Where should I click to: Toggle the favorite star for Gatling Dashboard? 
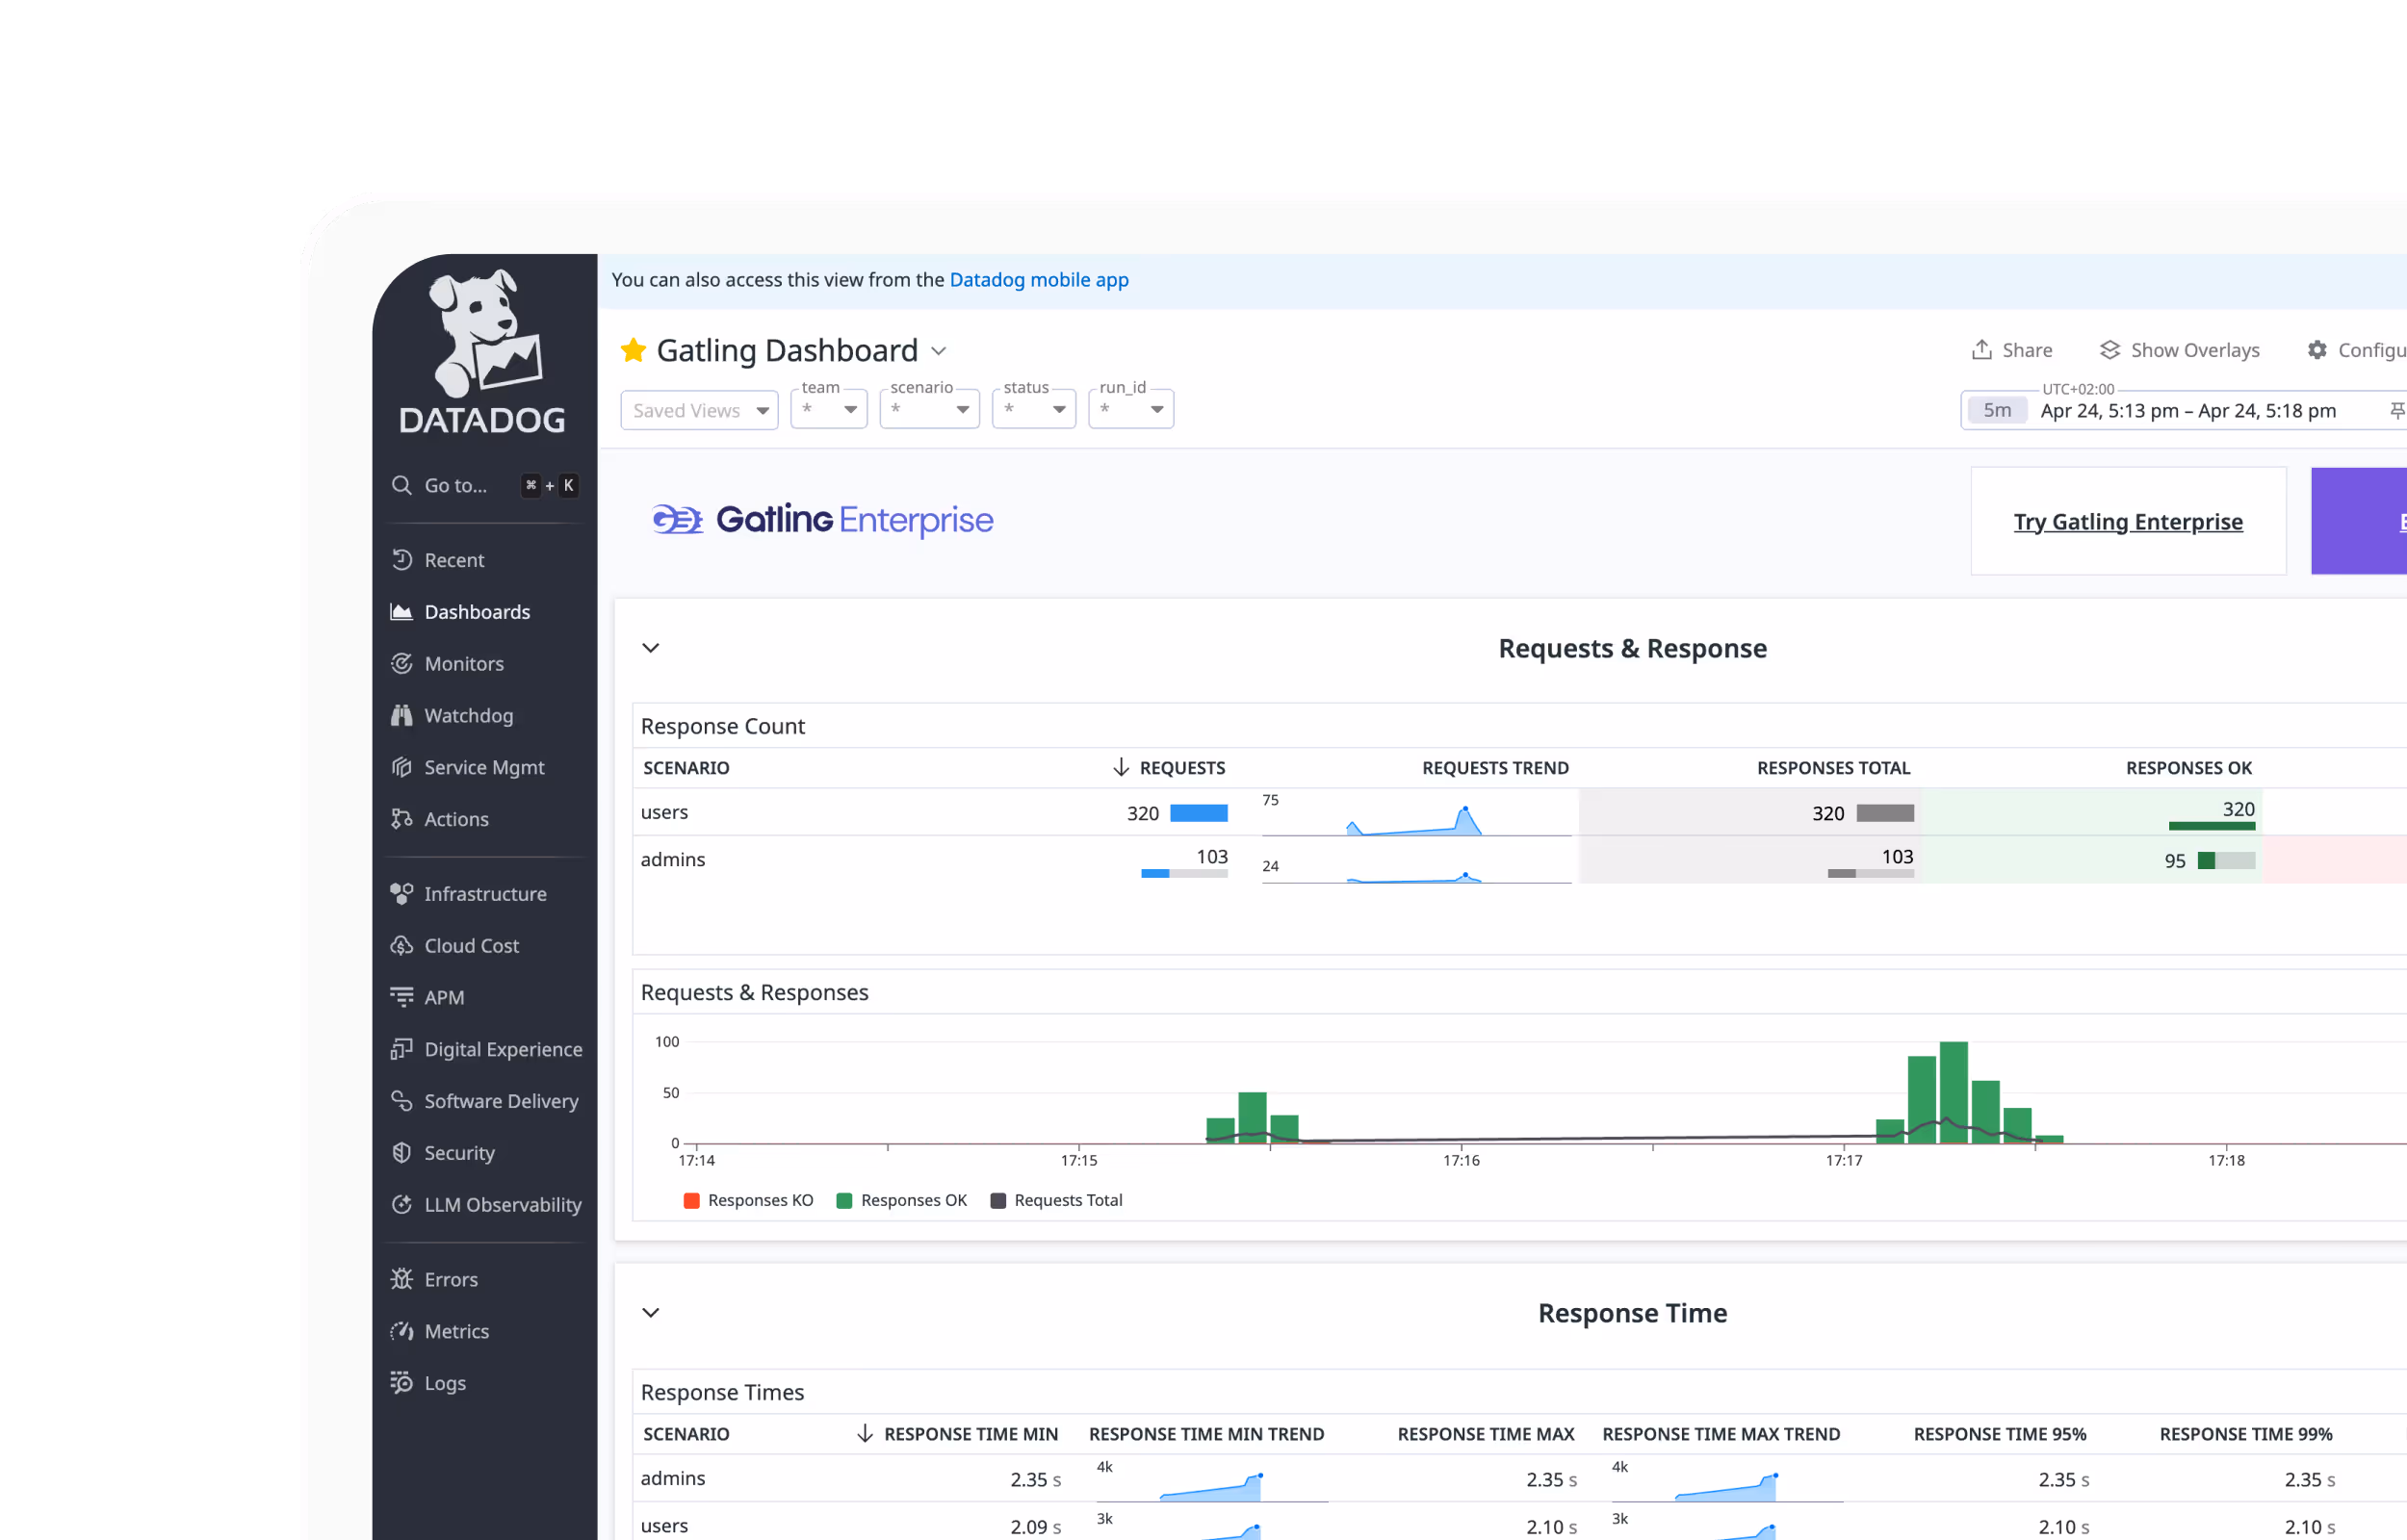point(633,350)
